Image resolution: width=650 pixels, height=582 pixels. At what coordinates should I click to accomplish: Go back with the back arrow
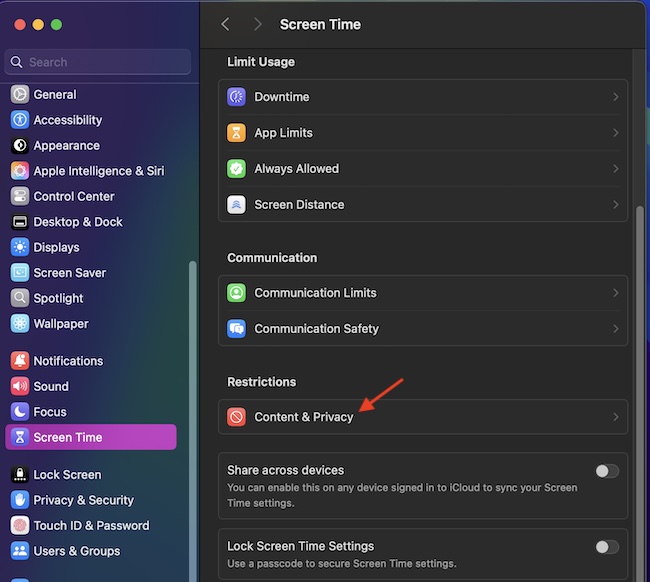[225, 24]
